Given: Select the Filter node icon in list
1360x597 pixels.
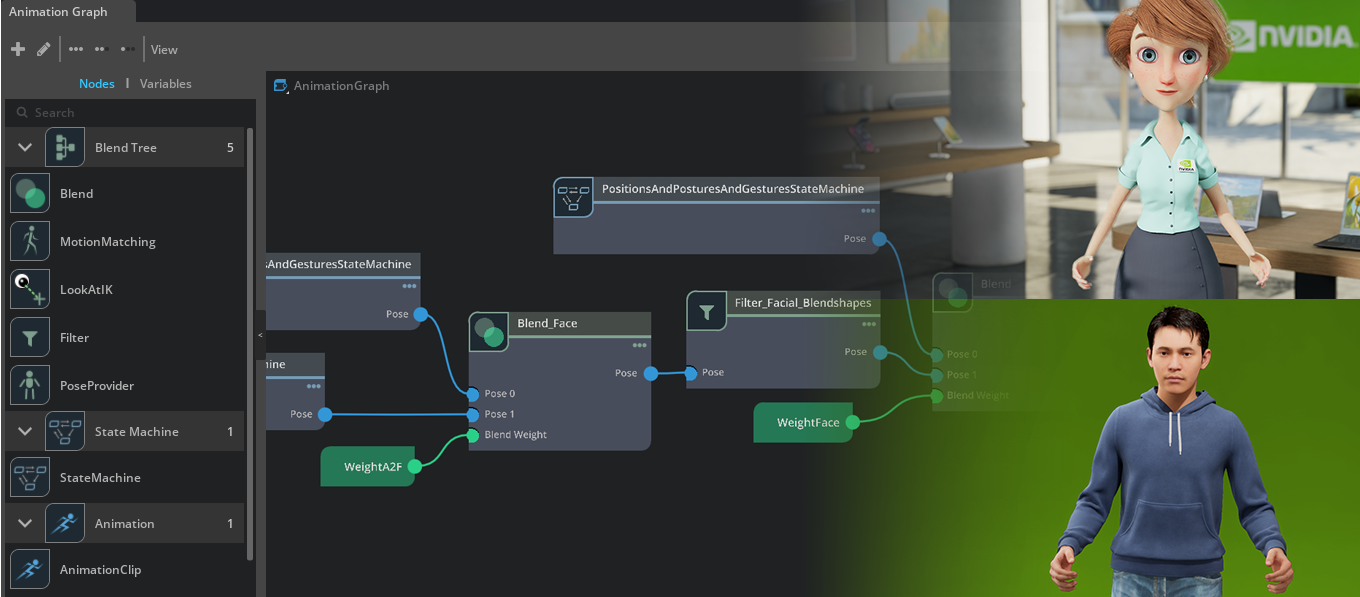Looking at the screenshot, I should [x=30, y=338].
